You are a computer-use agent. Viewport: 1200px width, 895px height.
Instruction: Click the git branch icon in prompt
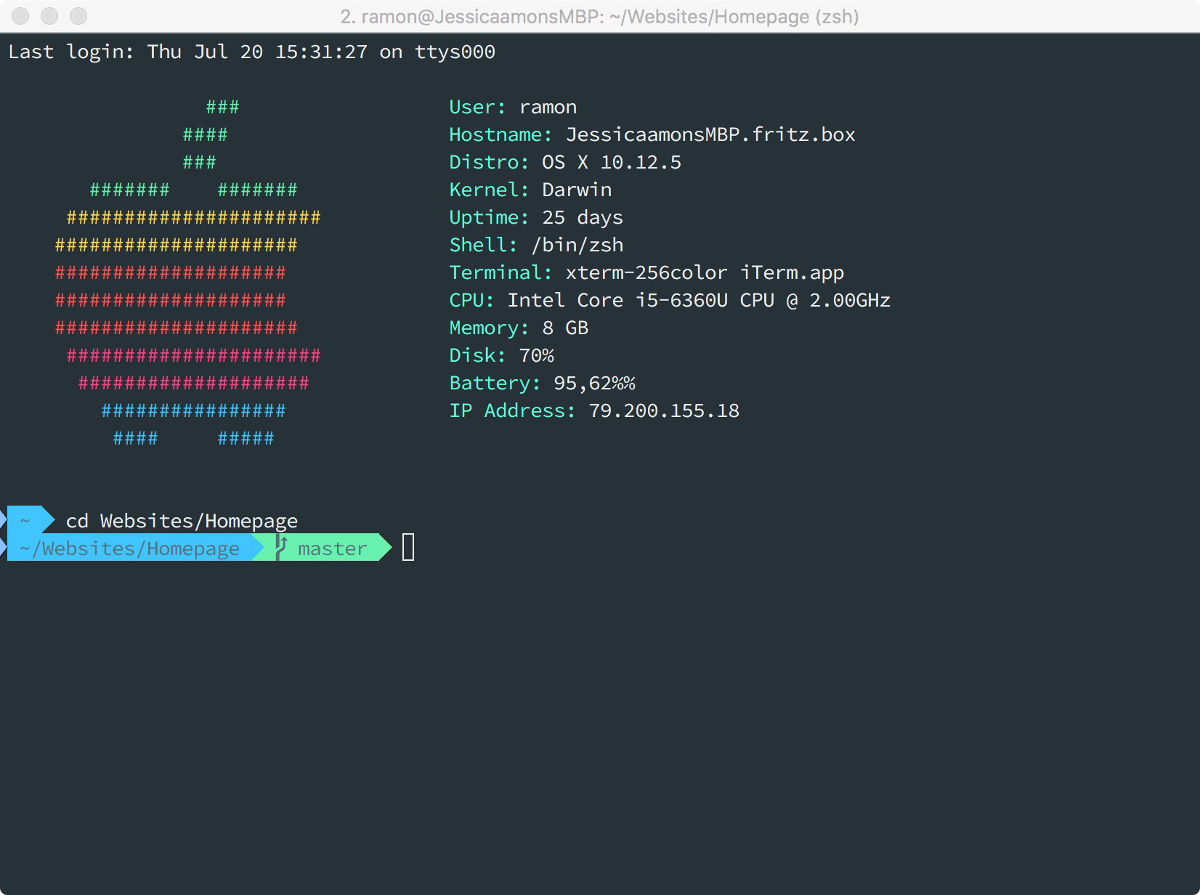pyautogui.click(x=281, y=546)
